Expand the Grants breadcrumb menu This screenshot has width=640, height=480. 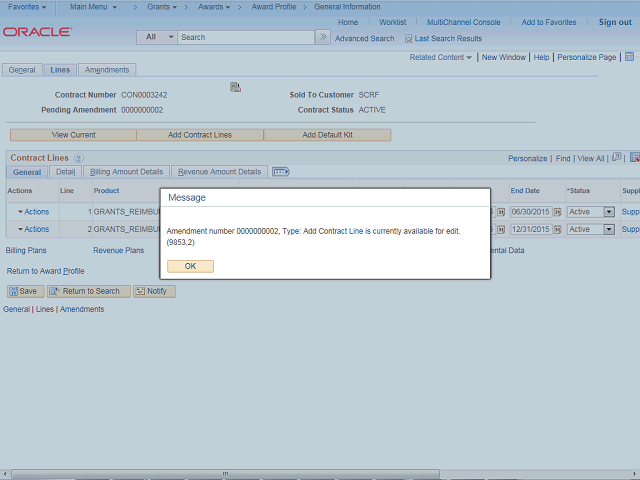[x=162, y=7]
